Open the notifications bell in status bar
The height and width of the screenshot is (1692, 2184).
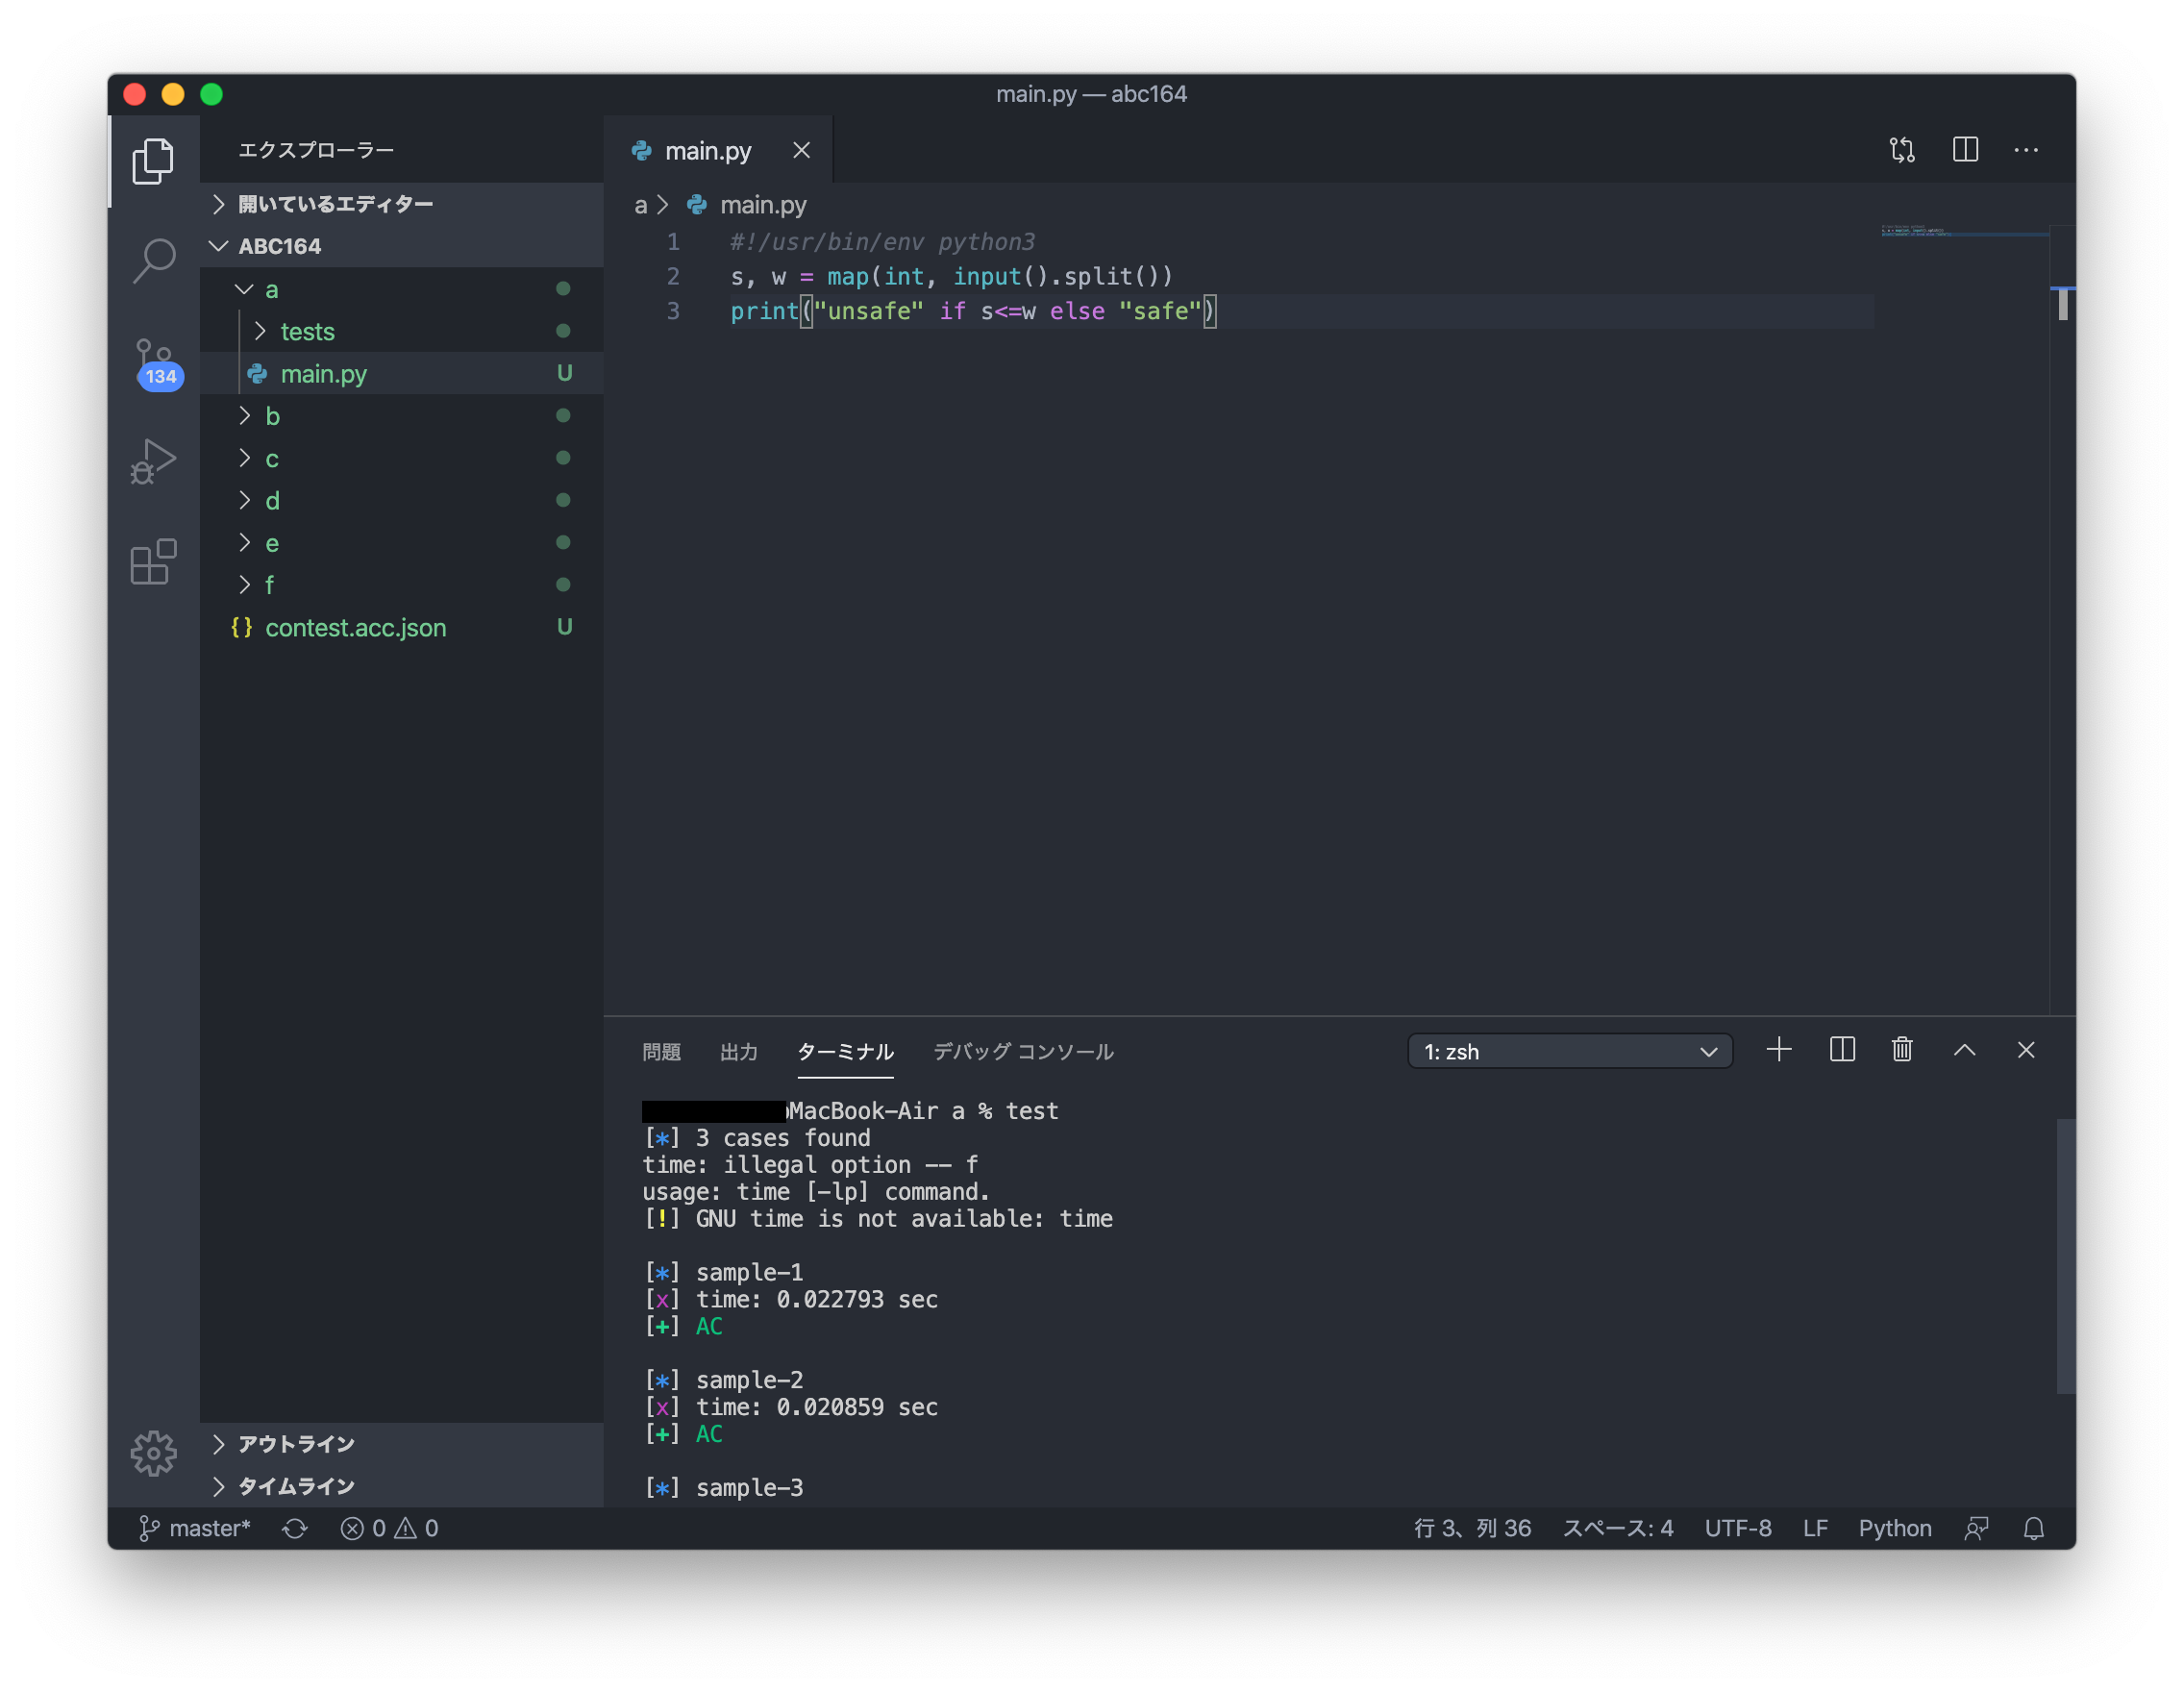(x=2033, y=1528)
